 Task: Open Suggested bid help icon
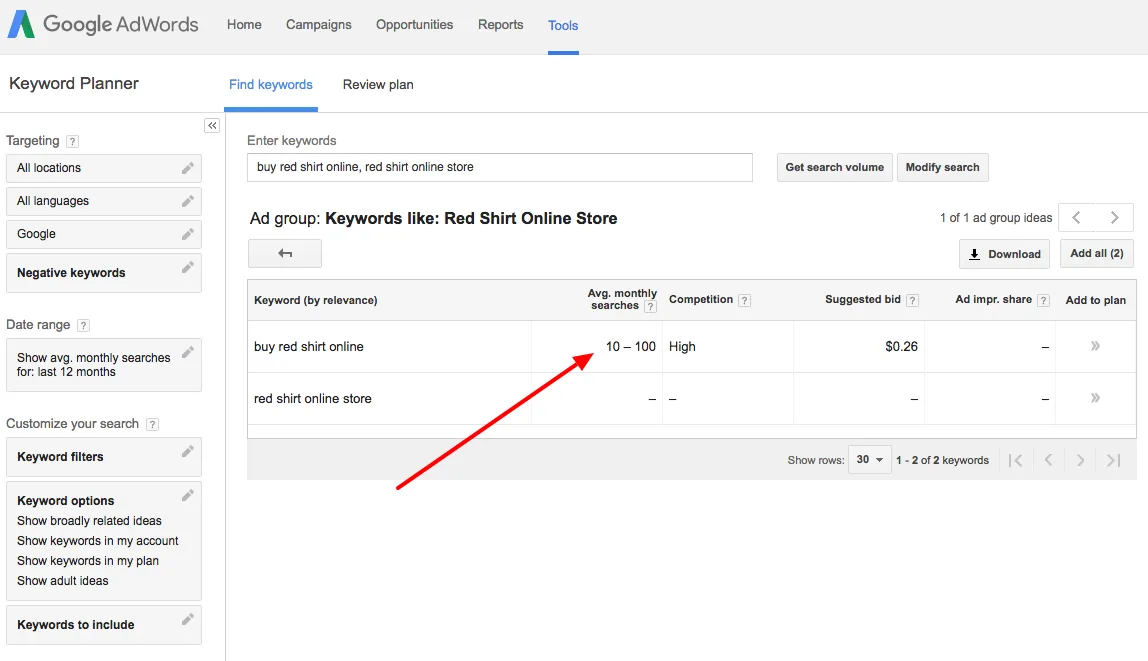tap(912, 300)
